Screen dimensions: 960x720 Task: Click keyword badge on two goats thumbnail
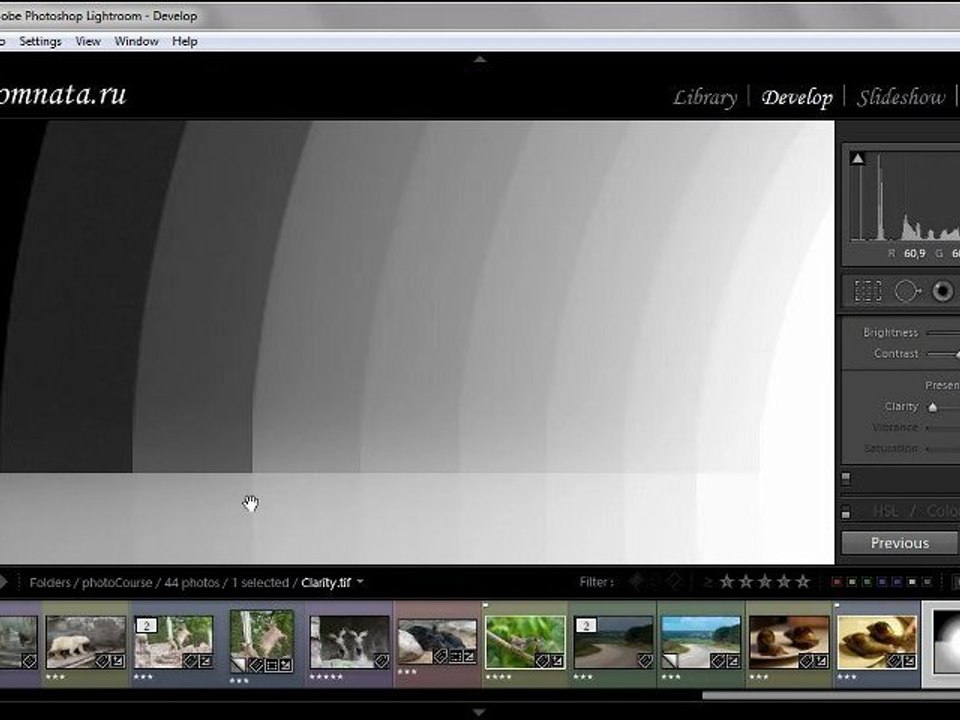(381, 661)
